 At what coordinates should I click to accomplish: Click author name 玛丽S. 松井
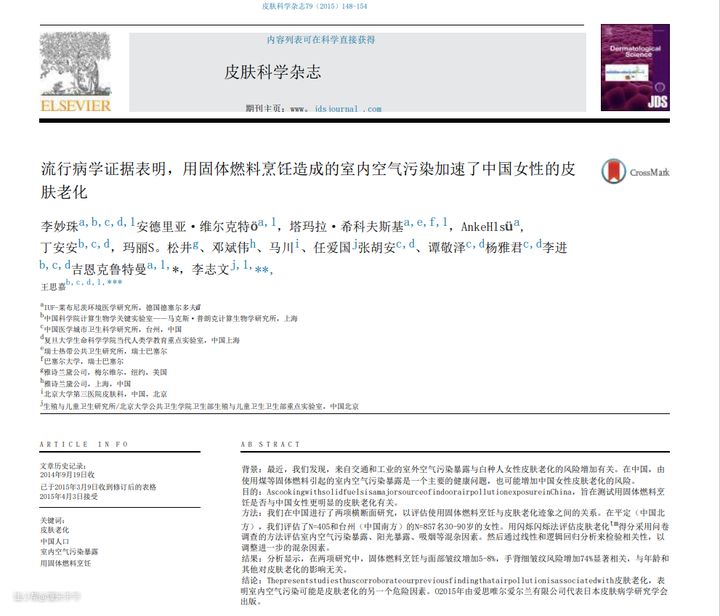pos(158,247)
